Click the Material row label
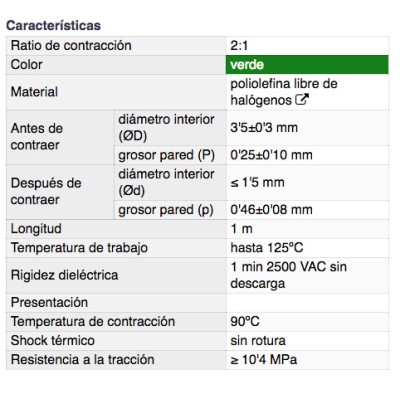 click(34, 92)
